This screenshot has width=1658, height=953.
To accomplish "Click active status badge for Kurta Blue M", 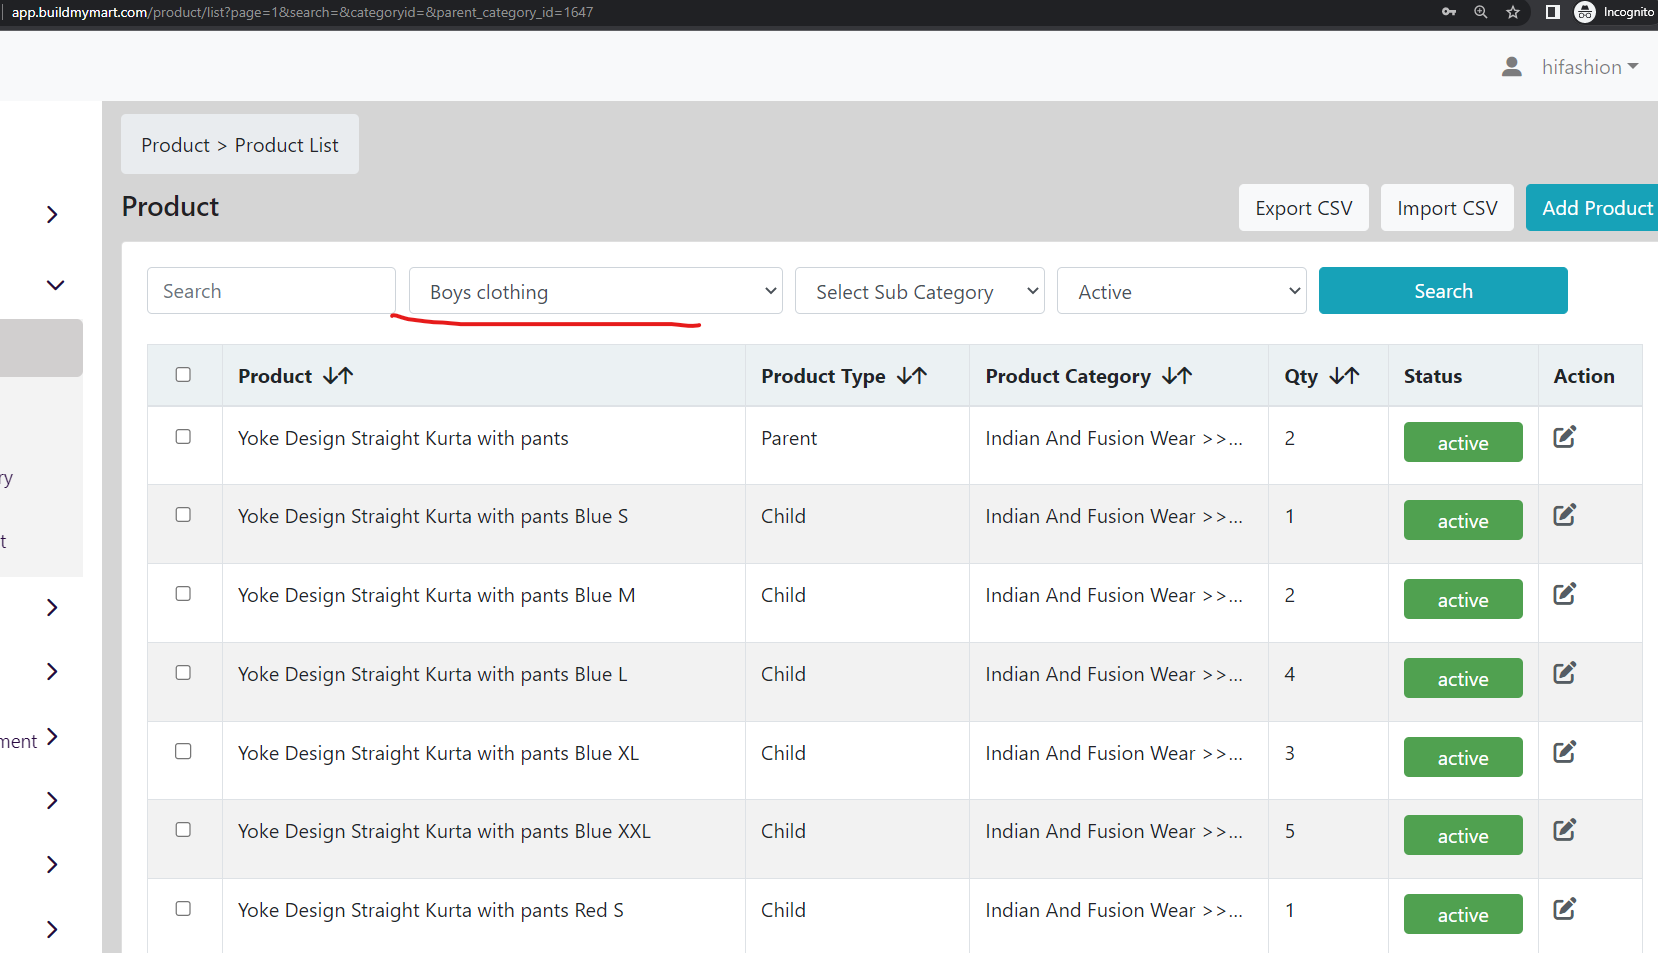I will [1463, 599].
